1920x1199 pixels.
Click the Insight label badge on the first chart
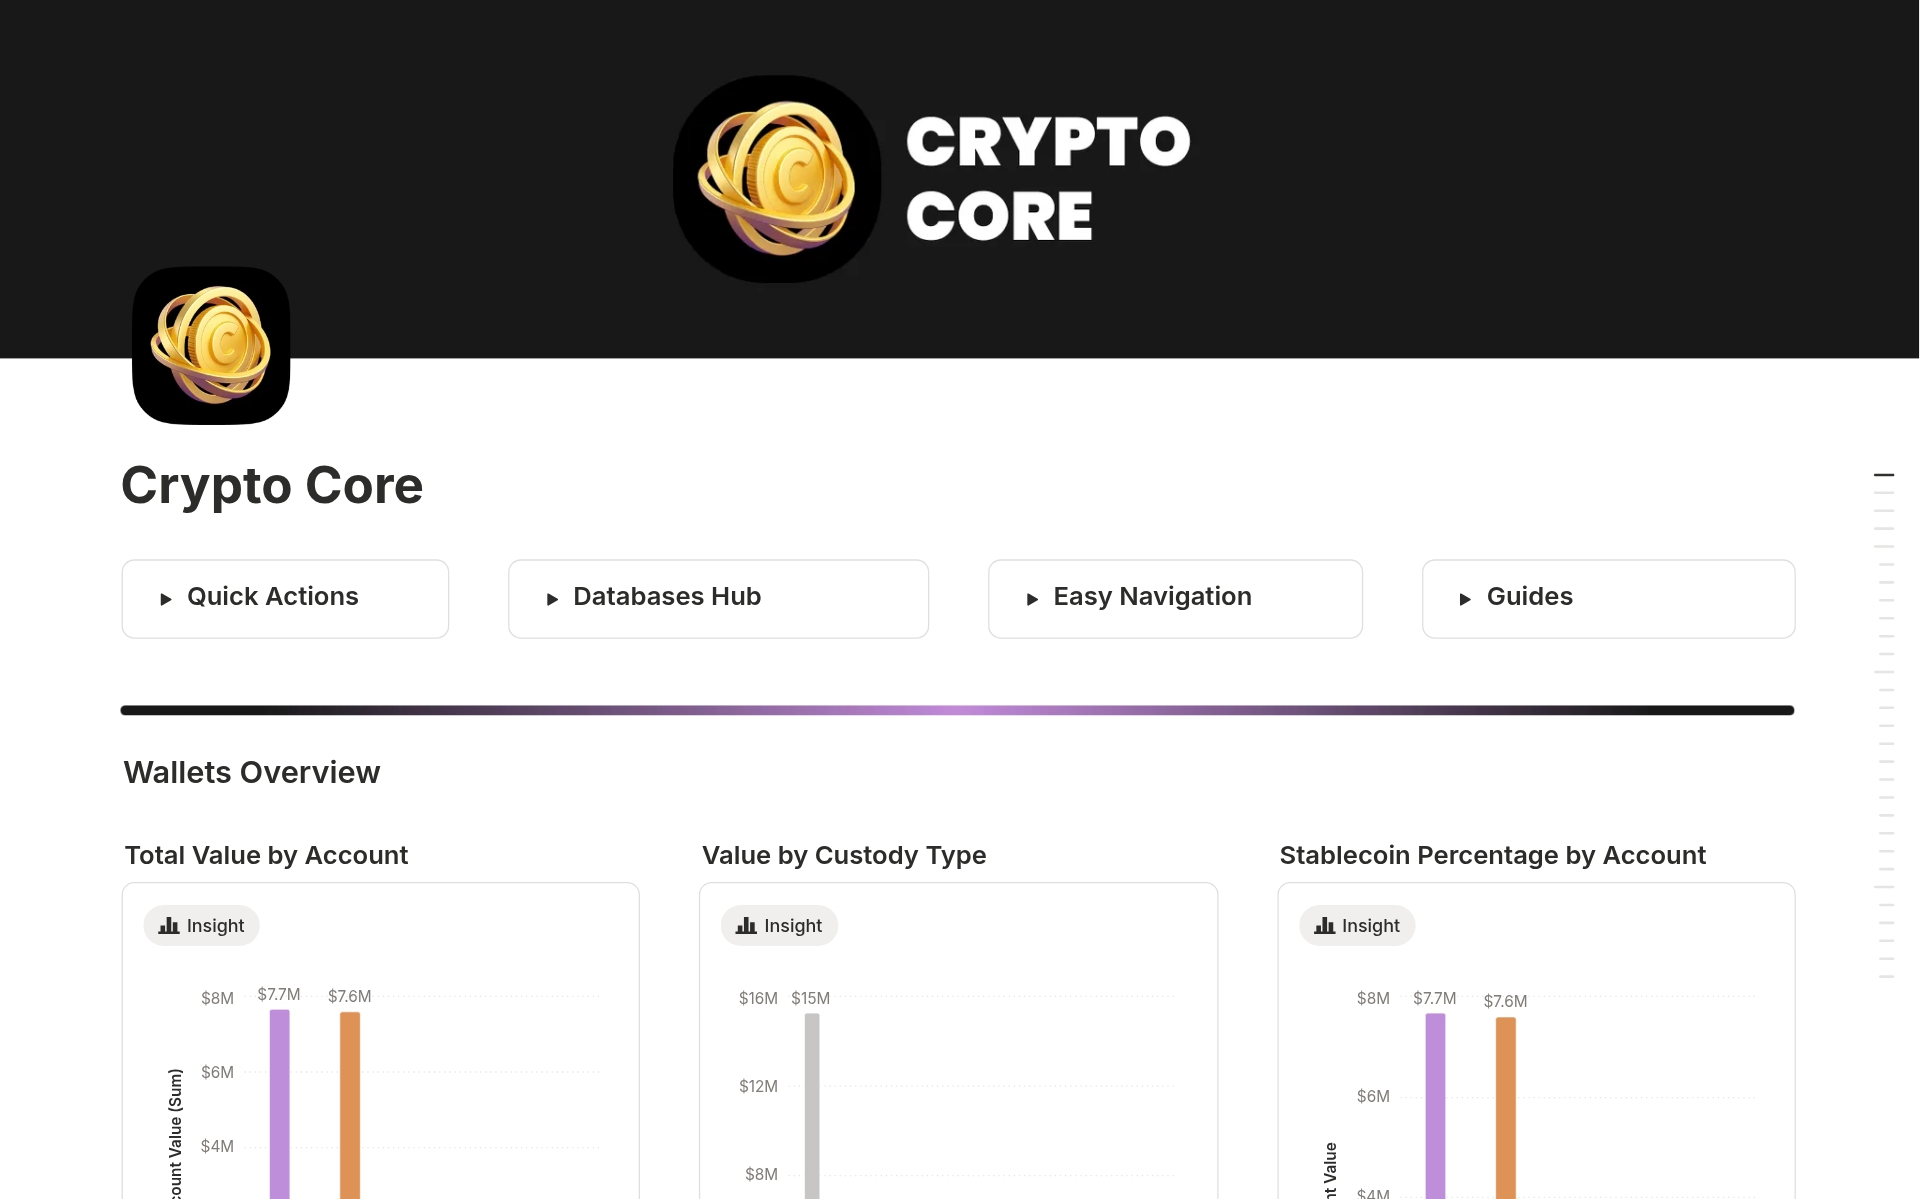pyautogui.click(x=201, y=925)
